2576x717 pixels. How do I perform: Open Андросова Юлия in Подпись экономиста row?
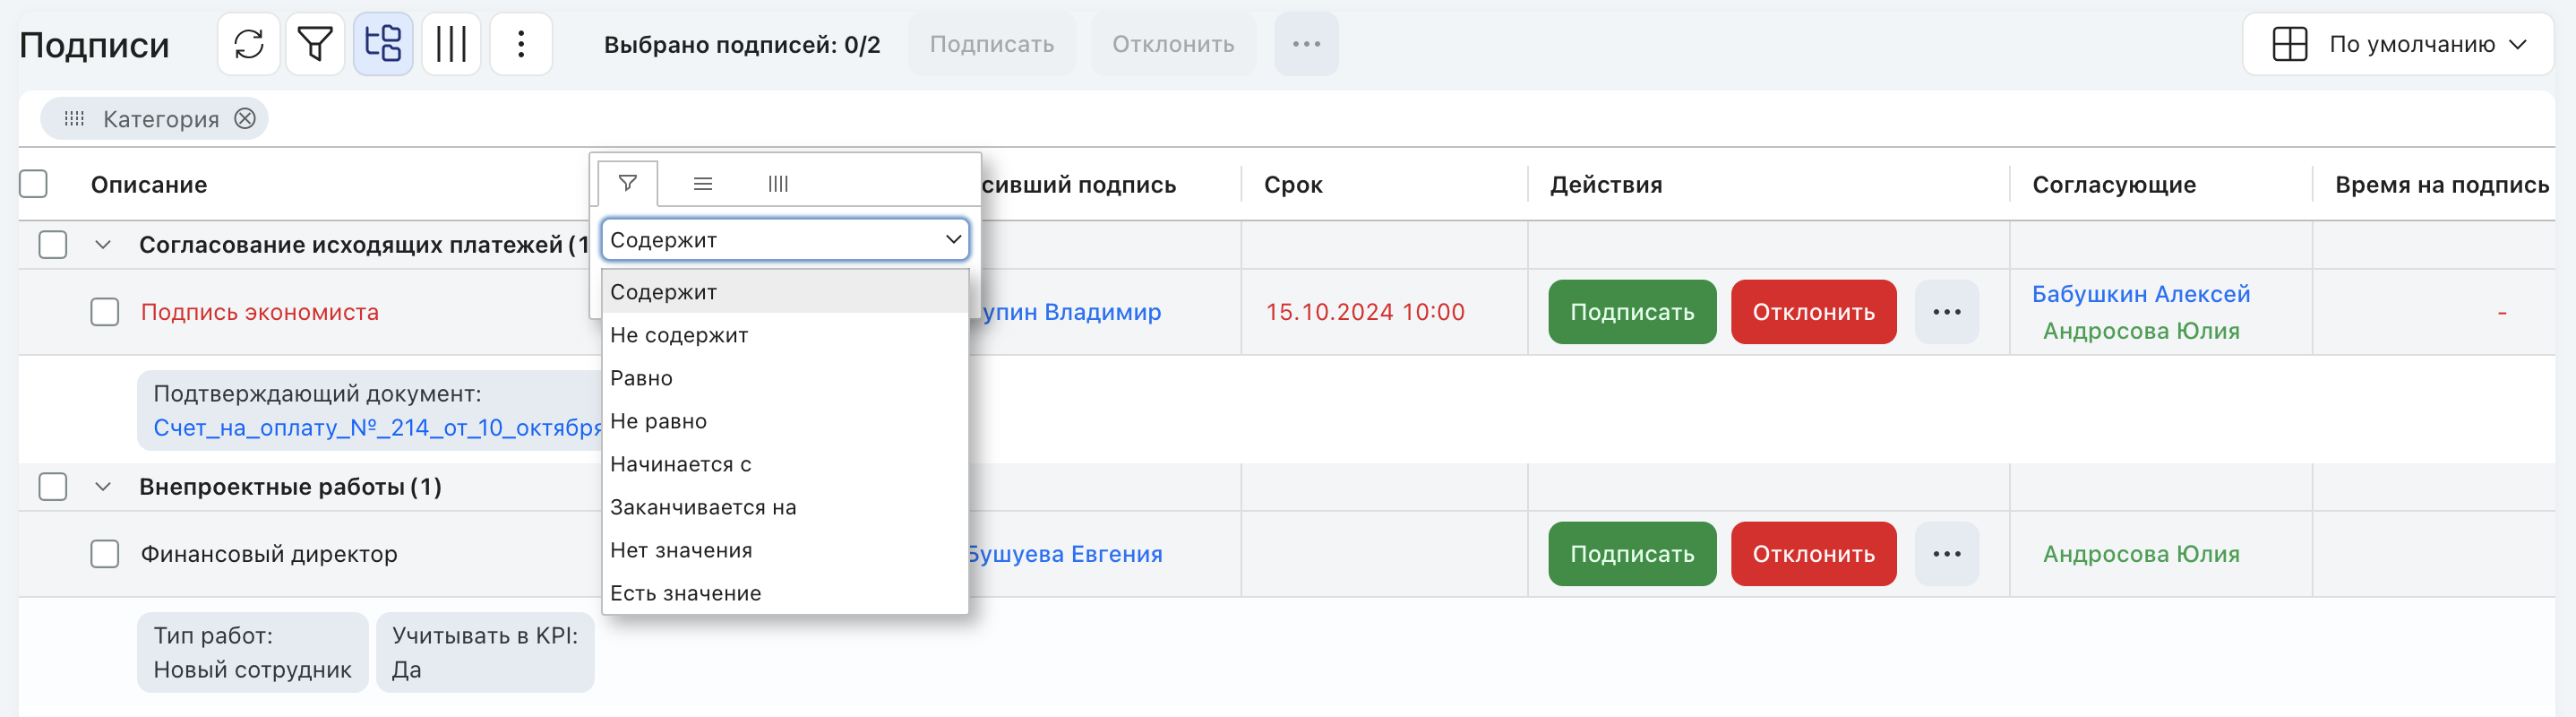tap(2141, 331)
